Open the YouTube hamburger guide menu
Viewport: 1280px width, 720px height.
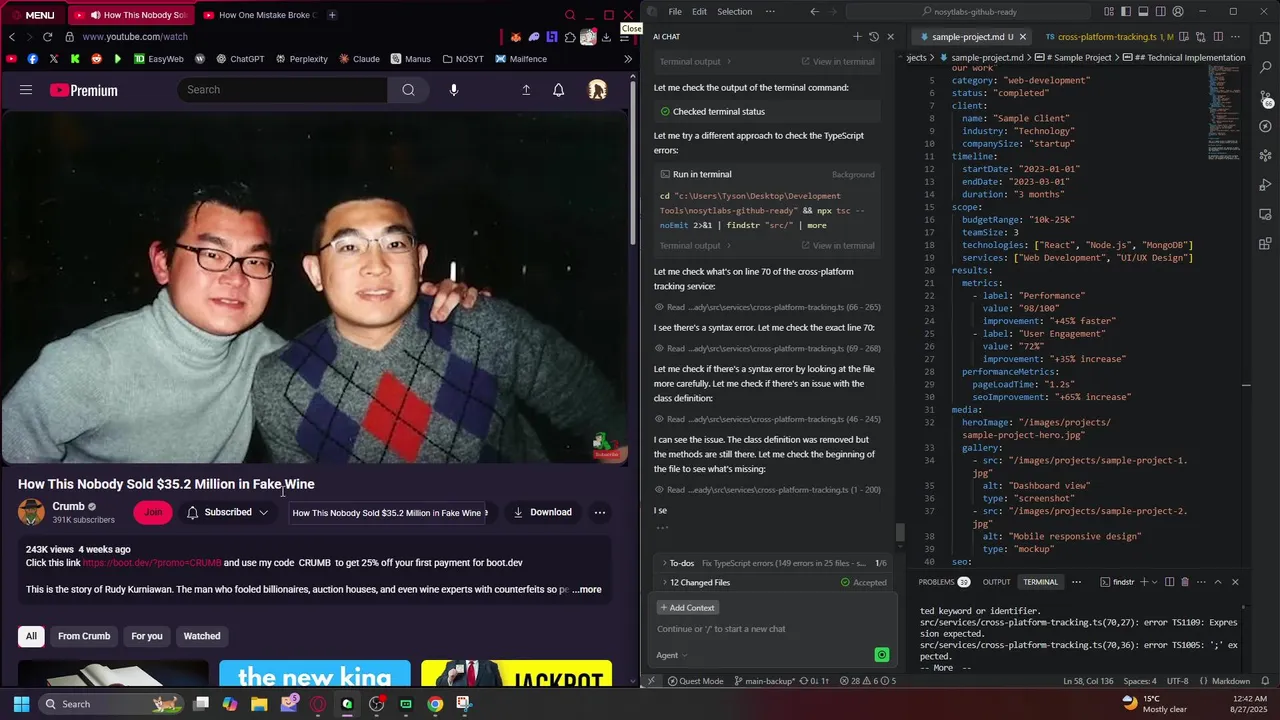pyautogui.click(x=26, y=90)
